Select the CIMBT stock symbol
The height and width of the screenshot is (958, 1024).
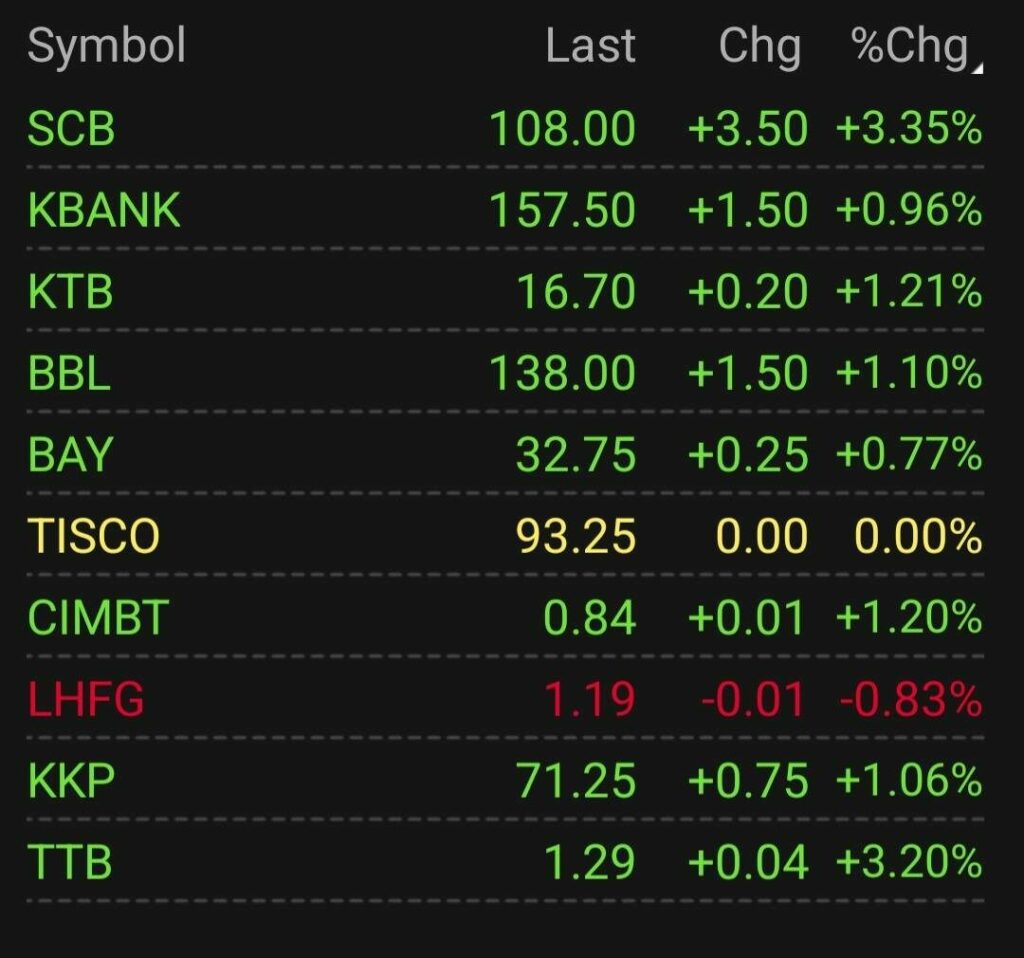pyautogui.click(x=97, y=618)
